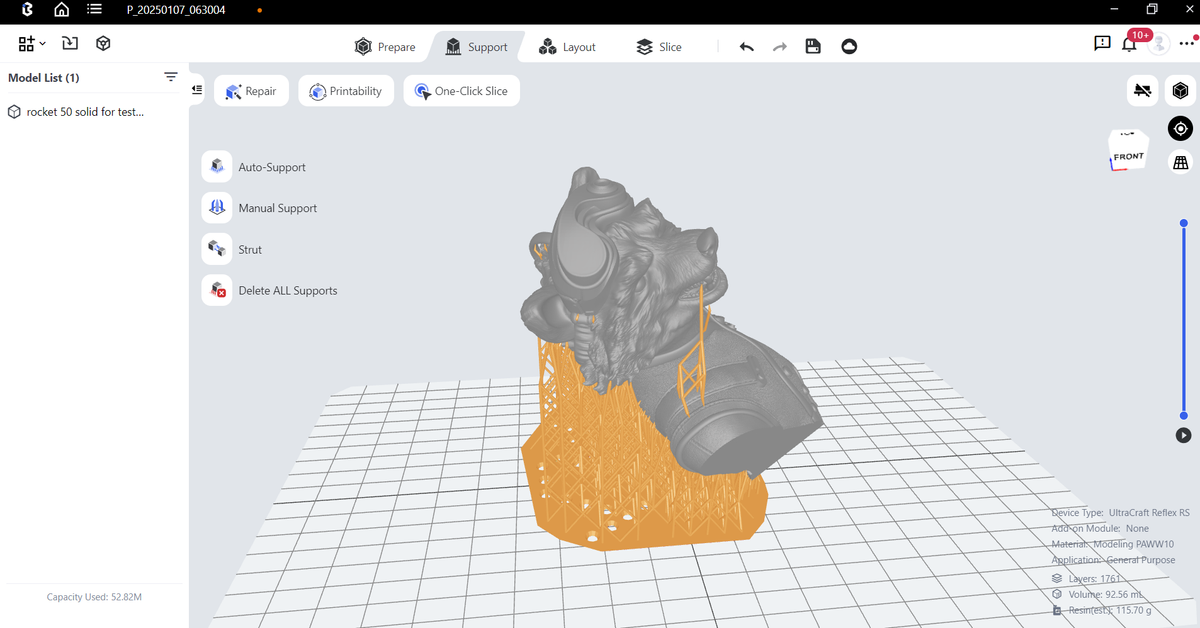The height and width of the screenshot is (628, 1200).
Task: Open cloud upload for the project
Action: pyautogui.click(x=849, y=46)
